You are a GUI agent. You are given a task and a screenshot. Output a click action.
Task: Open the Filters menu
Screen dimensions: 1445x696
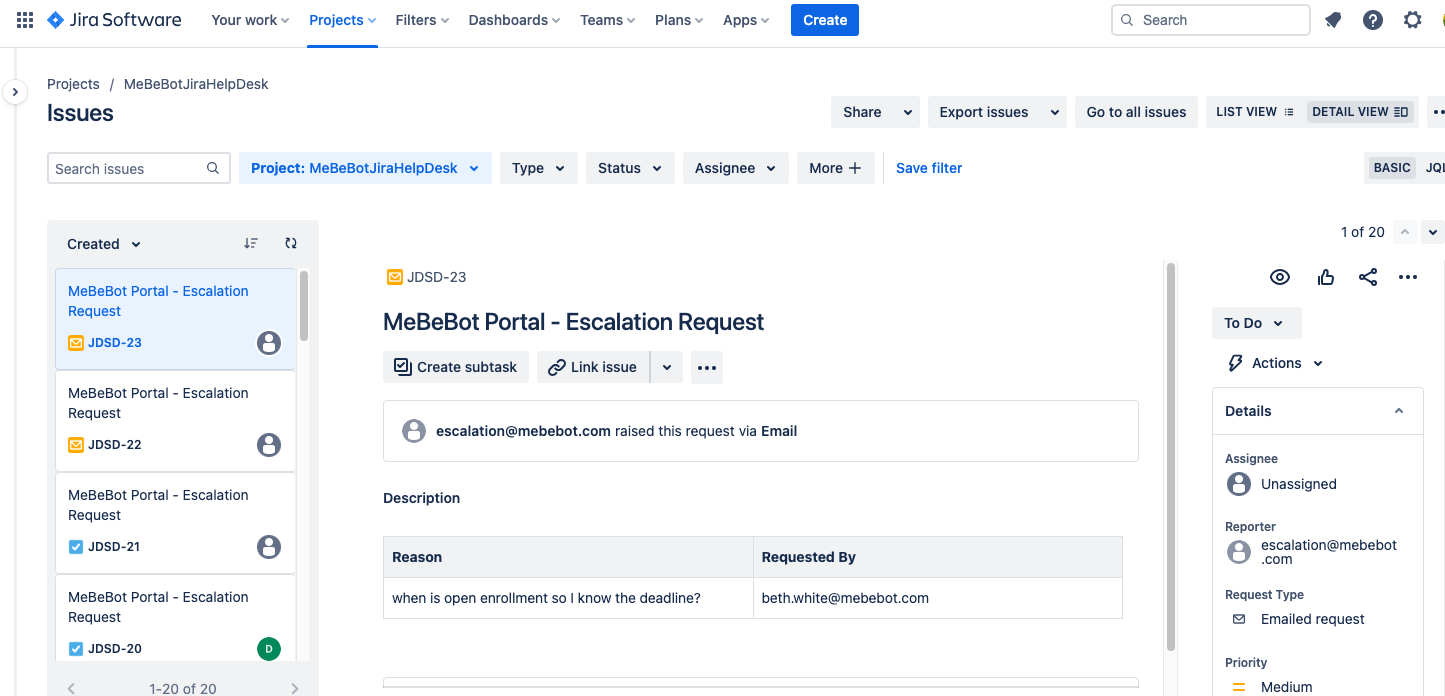(x=422, y=20)
